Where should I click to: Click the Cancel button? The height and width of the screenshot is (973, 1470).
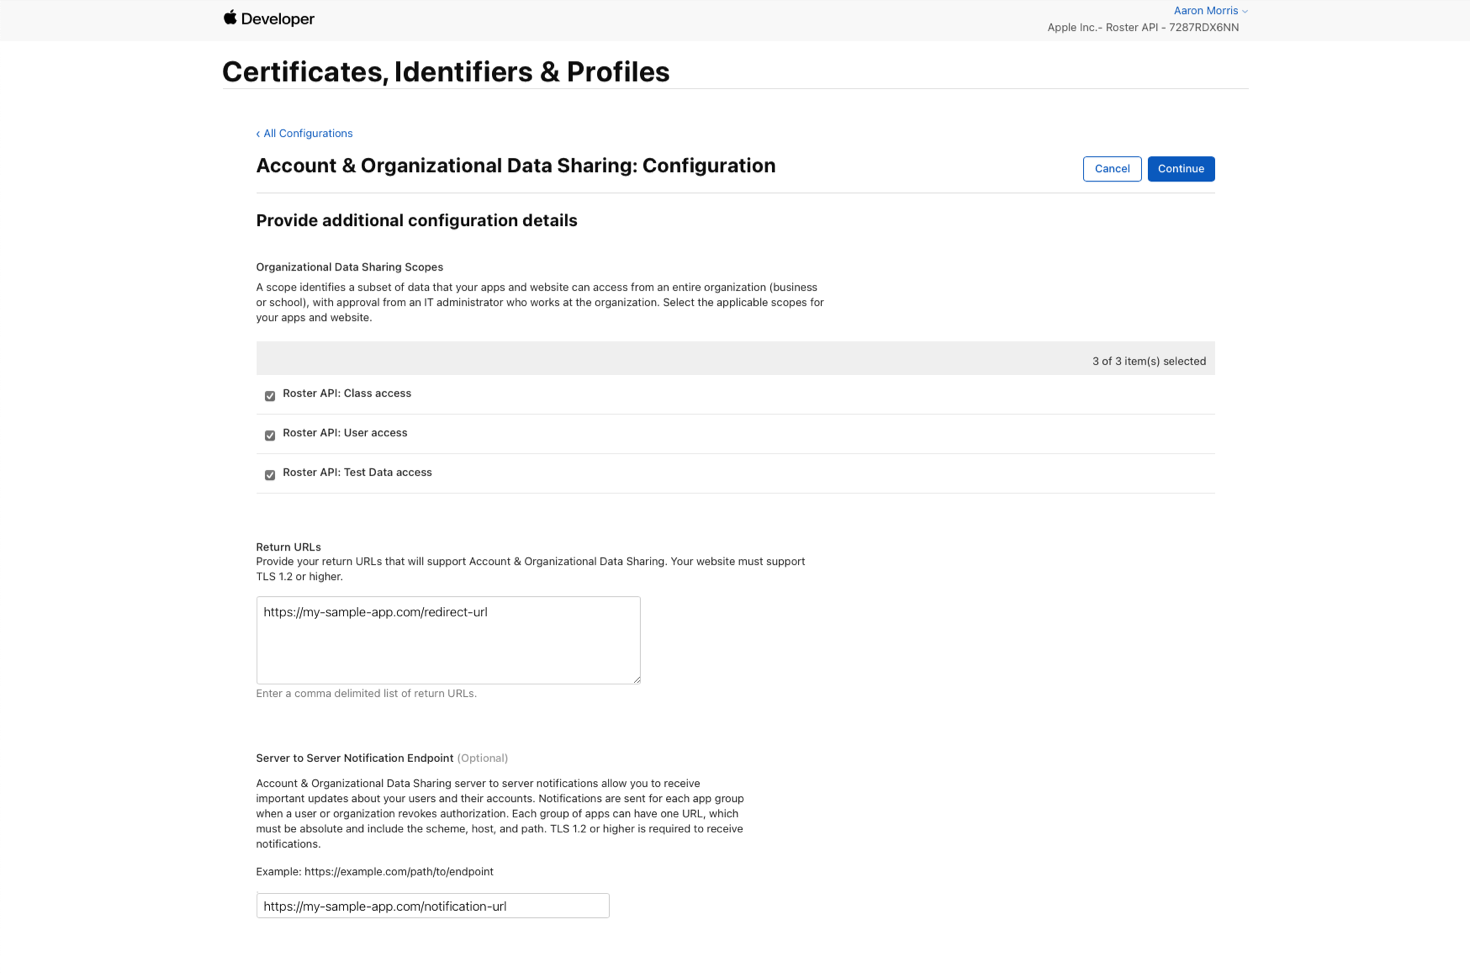(x=1112, y=168)
